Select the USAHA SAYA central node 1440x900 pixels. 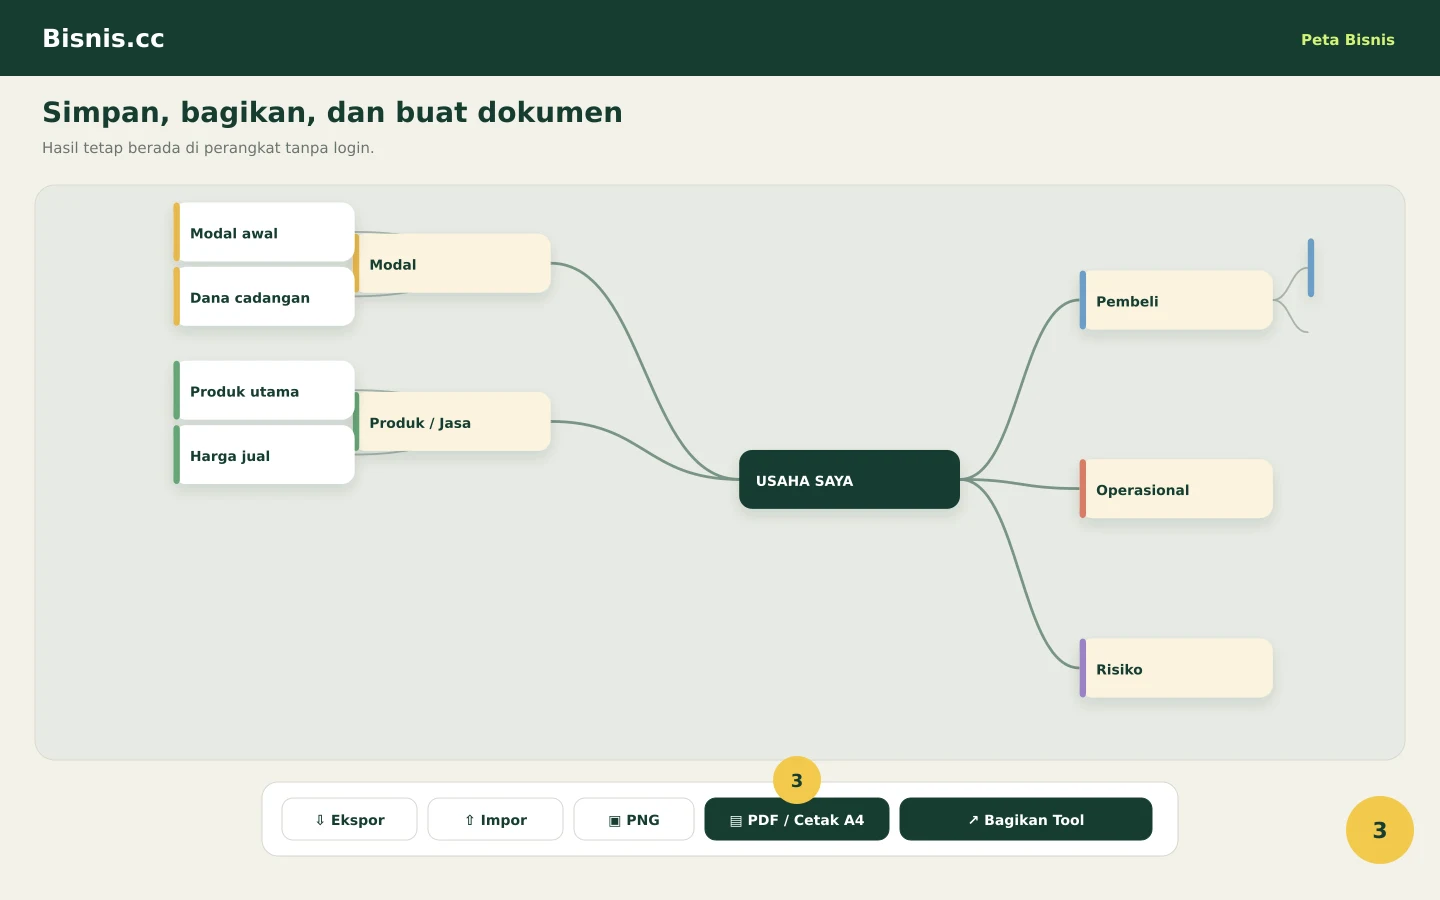point(849,480)
